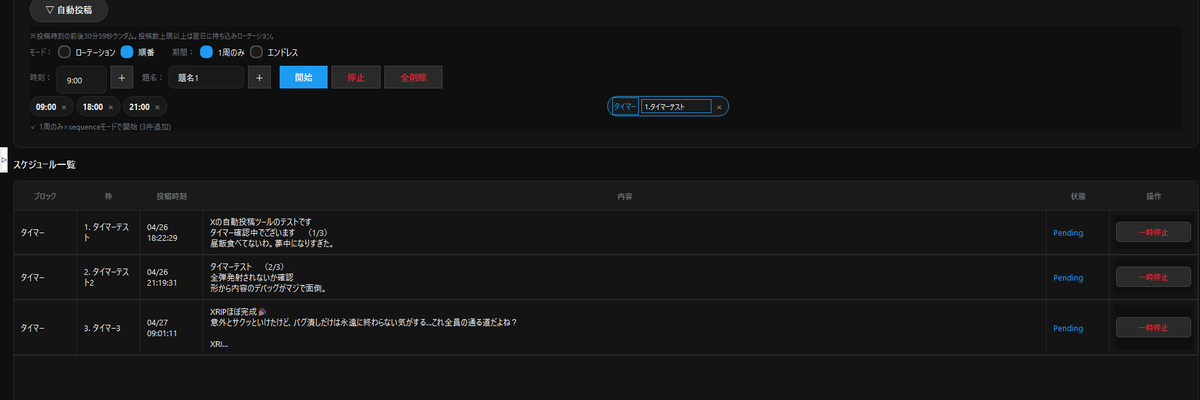This screenshot has width=1200, height=400.
Task: Click the タイマー label in the title chip
Action: 625,106
